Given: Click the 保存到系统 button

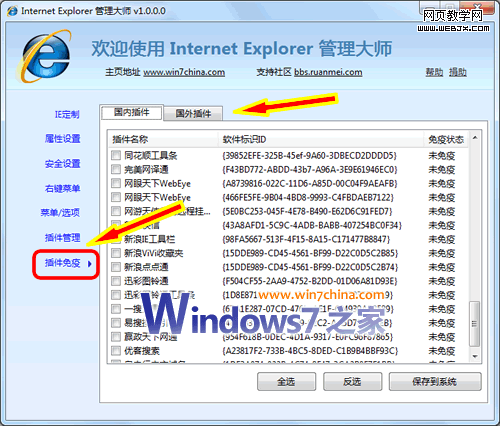Looking at the screenshot, I should click(435, 381).
